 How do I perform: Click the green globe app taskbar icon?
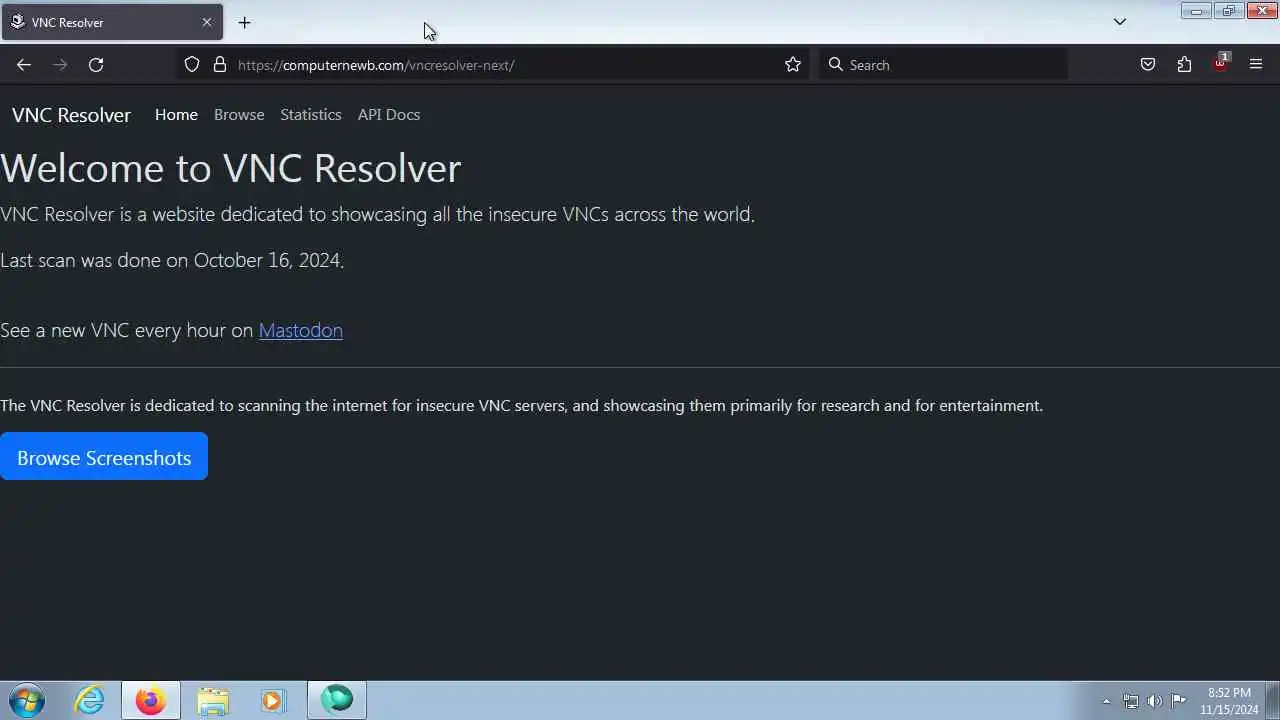coord(337,700)
